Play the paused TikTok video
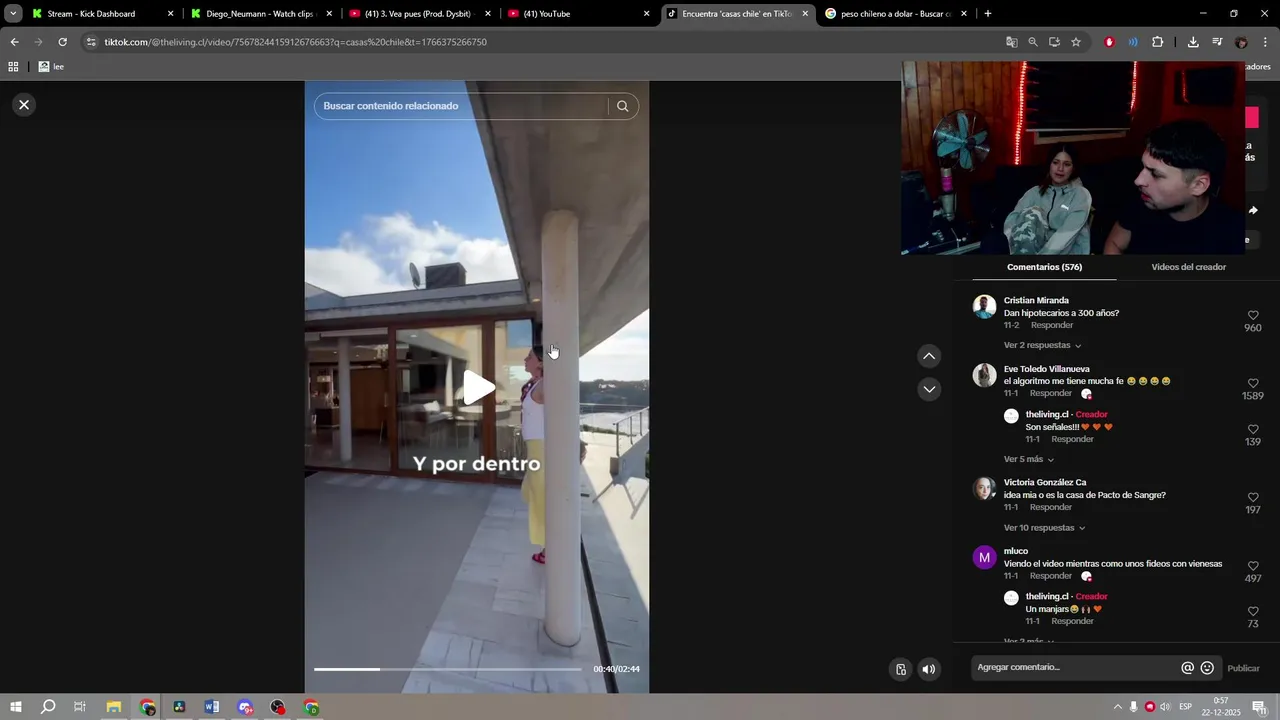 point(478,388)
